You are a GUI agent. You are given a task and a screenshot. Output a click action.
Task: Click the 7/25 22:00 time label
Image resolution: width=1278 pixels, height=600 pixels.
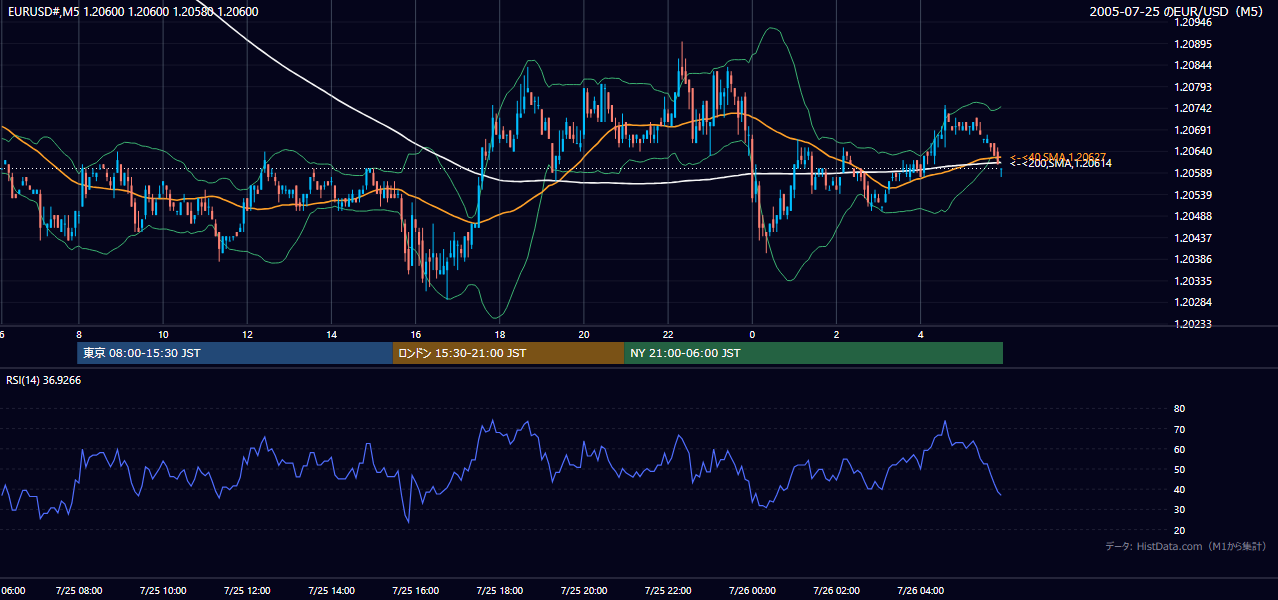pyautogui.click(x=668, y=591)
